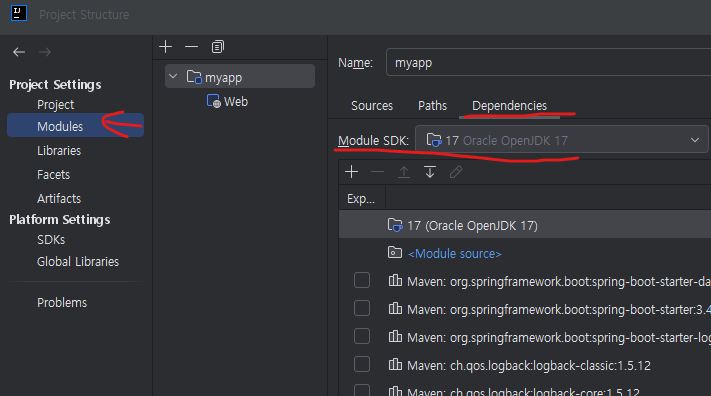Add a dependency with plus button
The image size is (711, 396).
click(x=351, y=172)
